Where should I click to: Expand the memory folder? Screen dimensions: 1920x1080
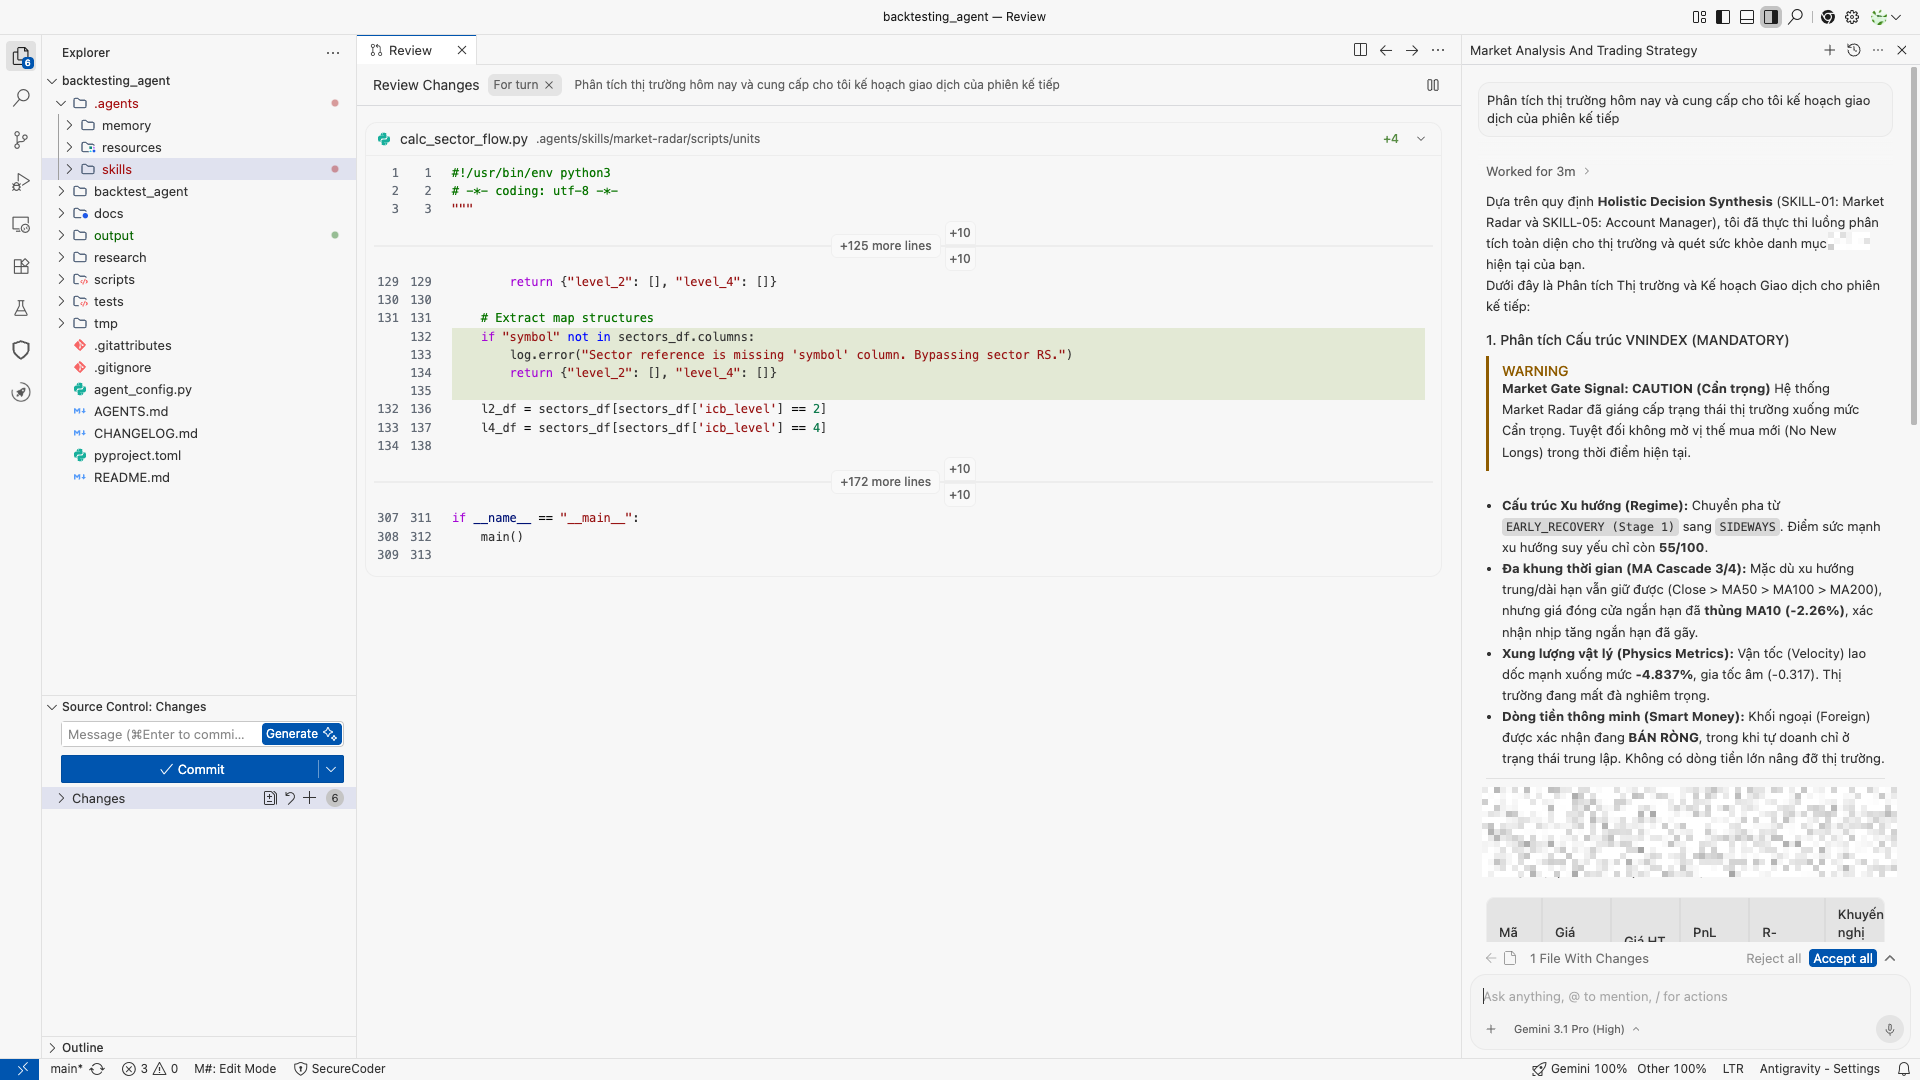(x=69, y=125)
